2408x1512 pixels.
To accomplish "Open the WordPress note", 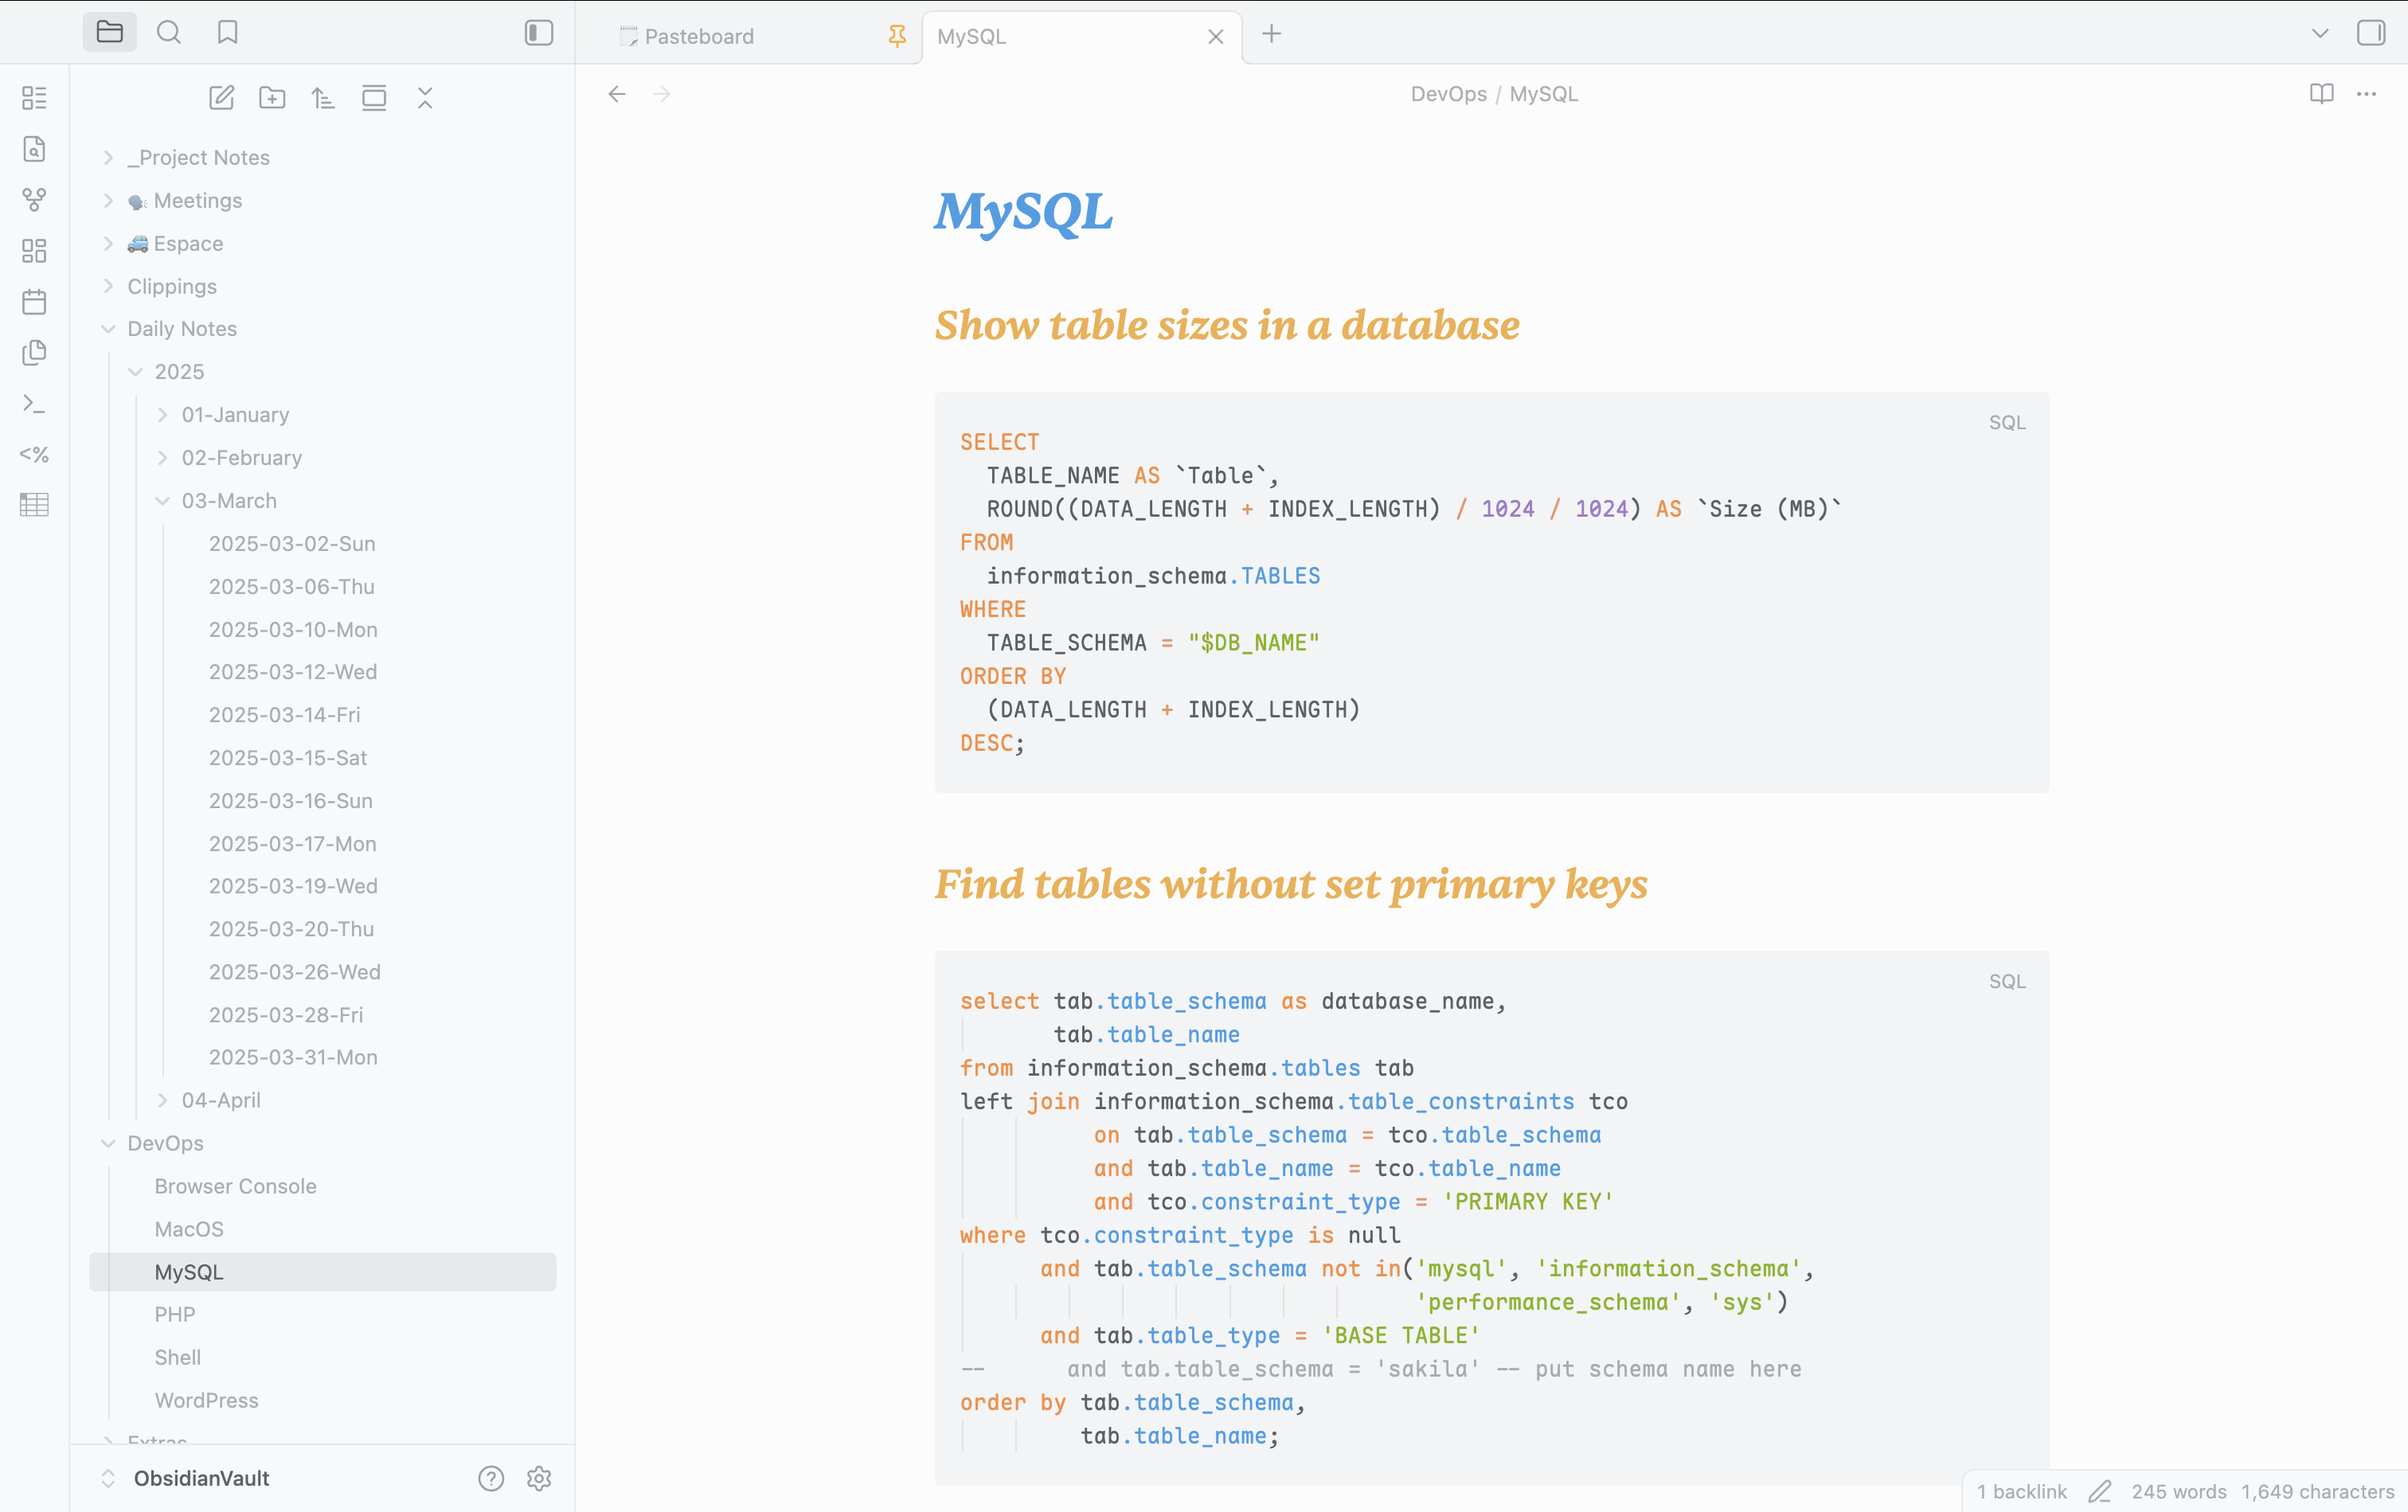I will (323, 1401).
